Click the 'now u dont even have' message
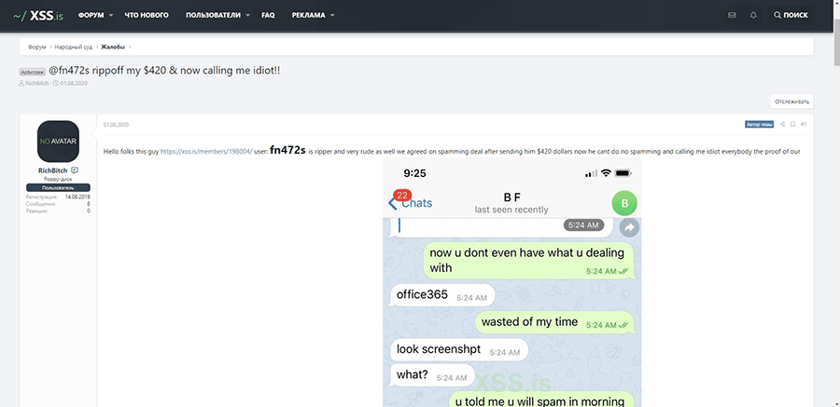This screenshot has width=840, height=407. 528,260
